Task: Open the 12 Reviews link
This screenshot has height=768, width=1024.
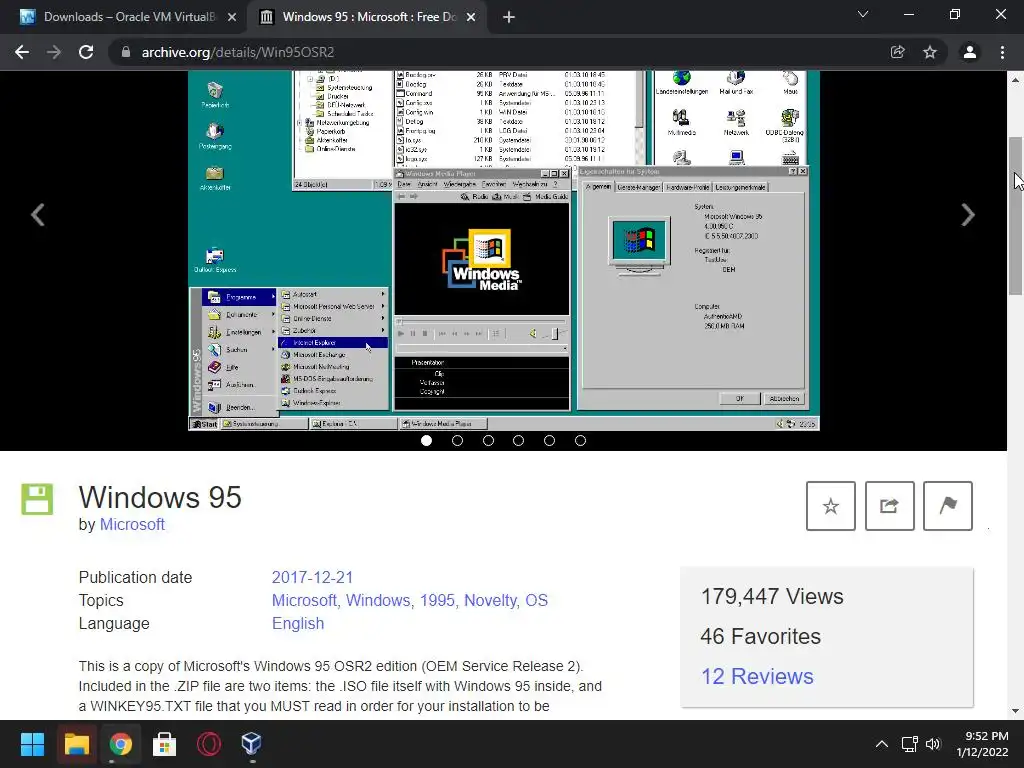Action: coord(758,677)
